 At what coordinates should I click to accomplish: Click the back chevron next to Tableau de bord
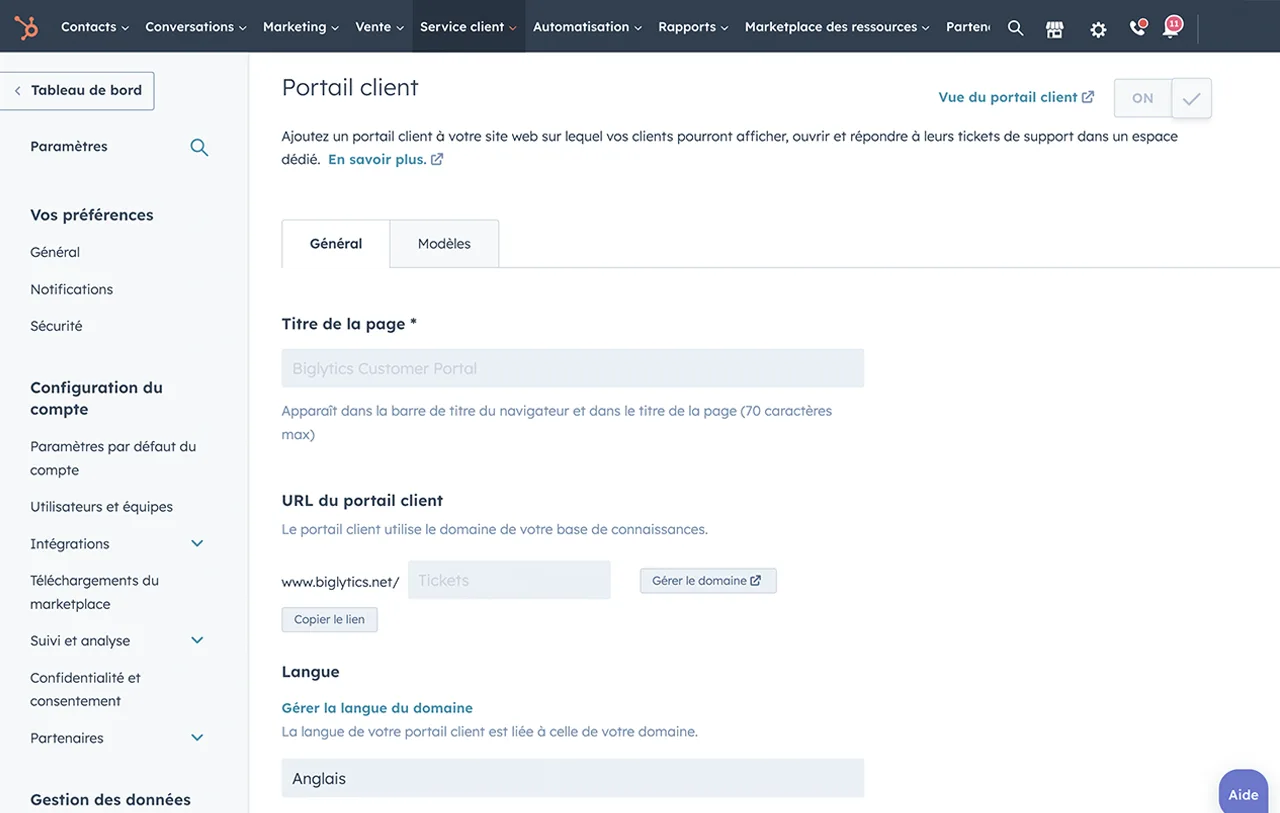[16, 90]
